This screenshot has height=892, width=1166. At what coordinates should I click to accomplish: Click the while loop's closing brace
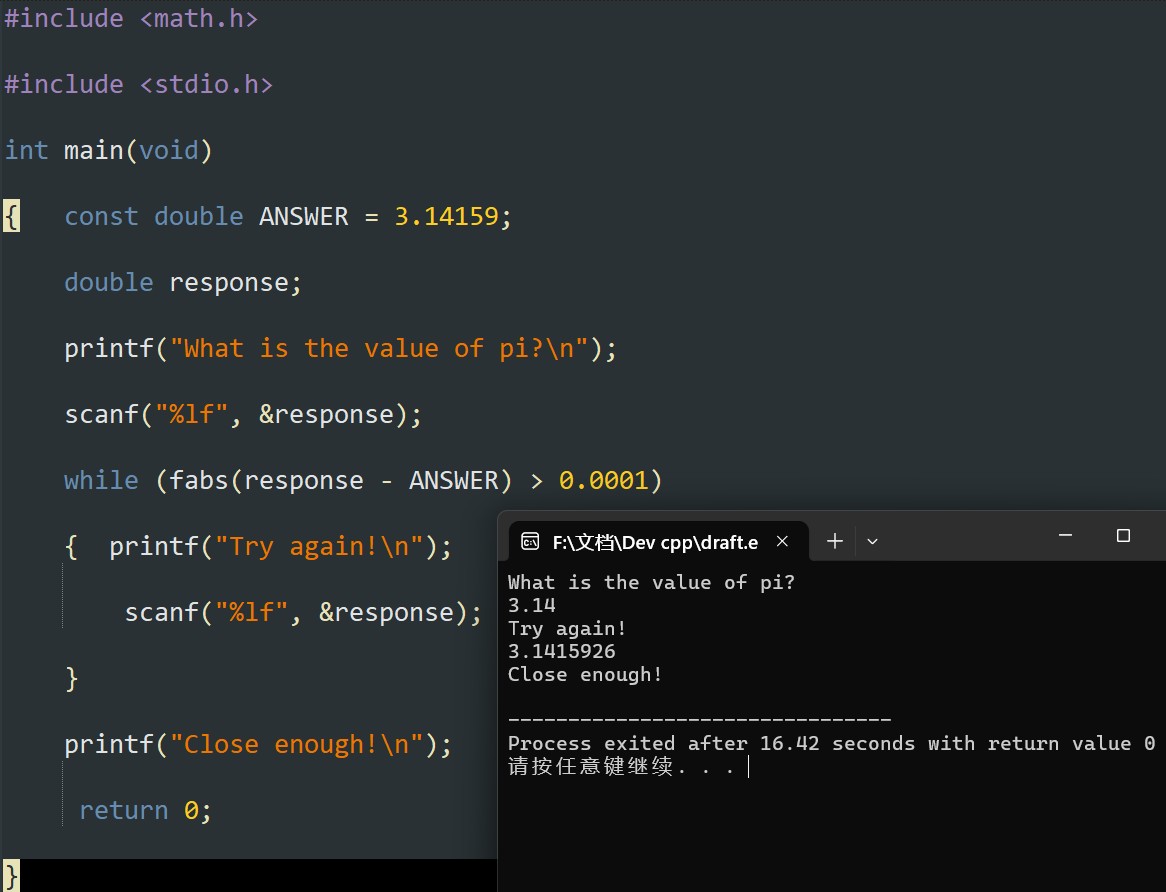[x=71, y=679]
